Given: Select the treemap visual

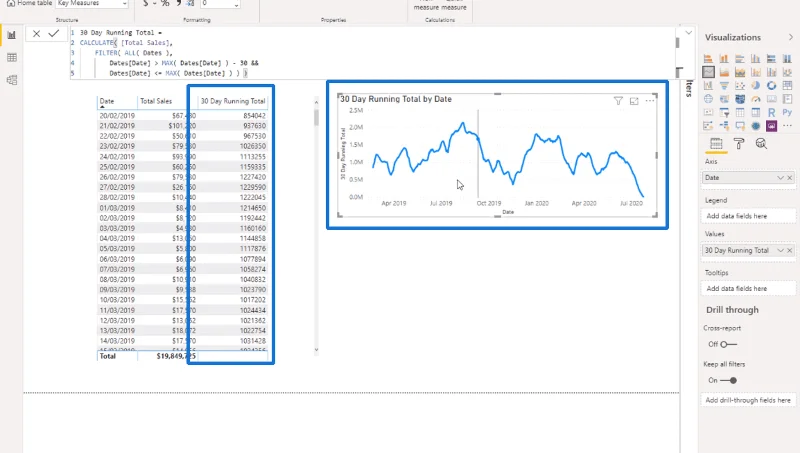Looking at the screenshot, I should pyautogui.click(x=787, y=85).
